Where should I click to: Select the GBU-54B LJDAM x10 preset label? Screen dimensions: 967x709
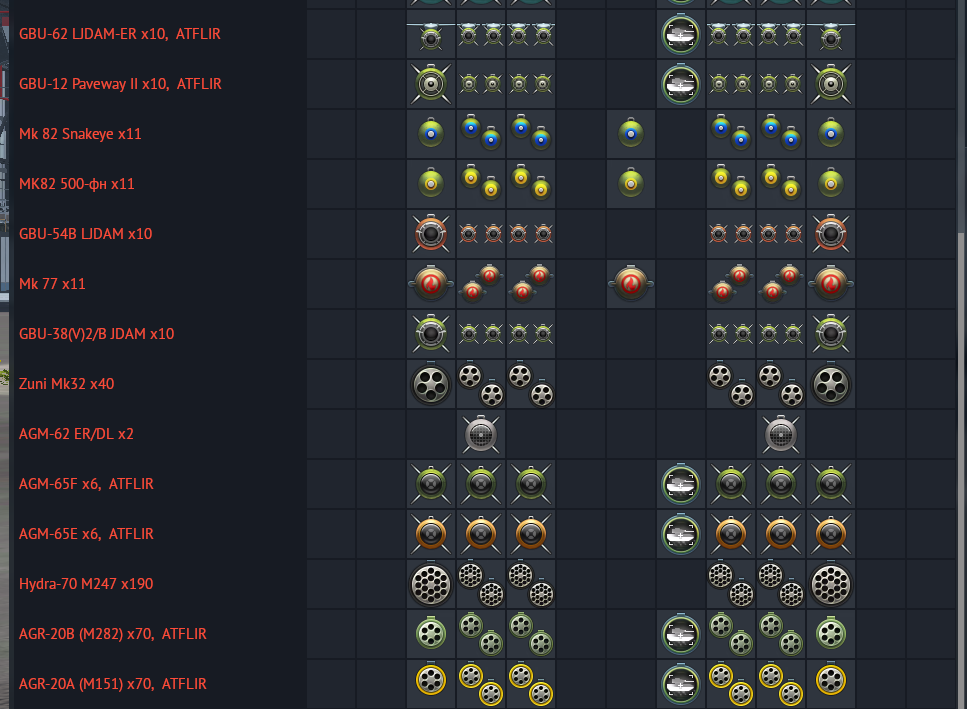click(x=86, y=234)
